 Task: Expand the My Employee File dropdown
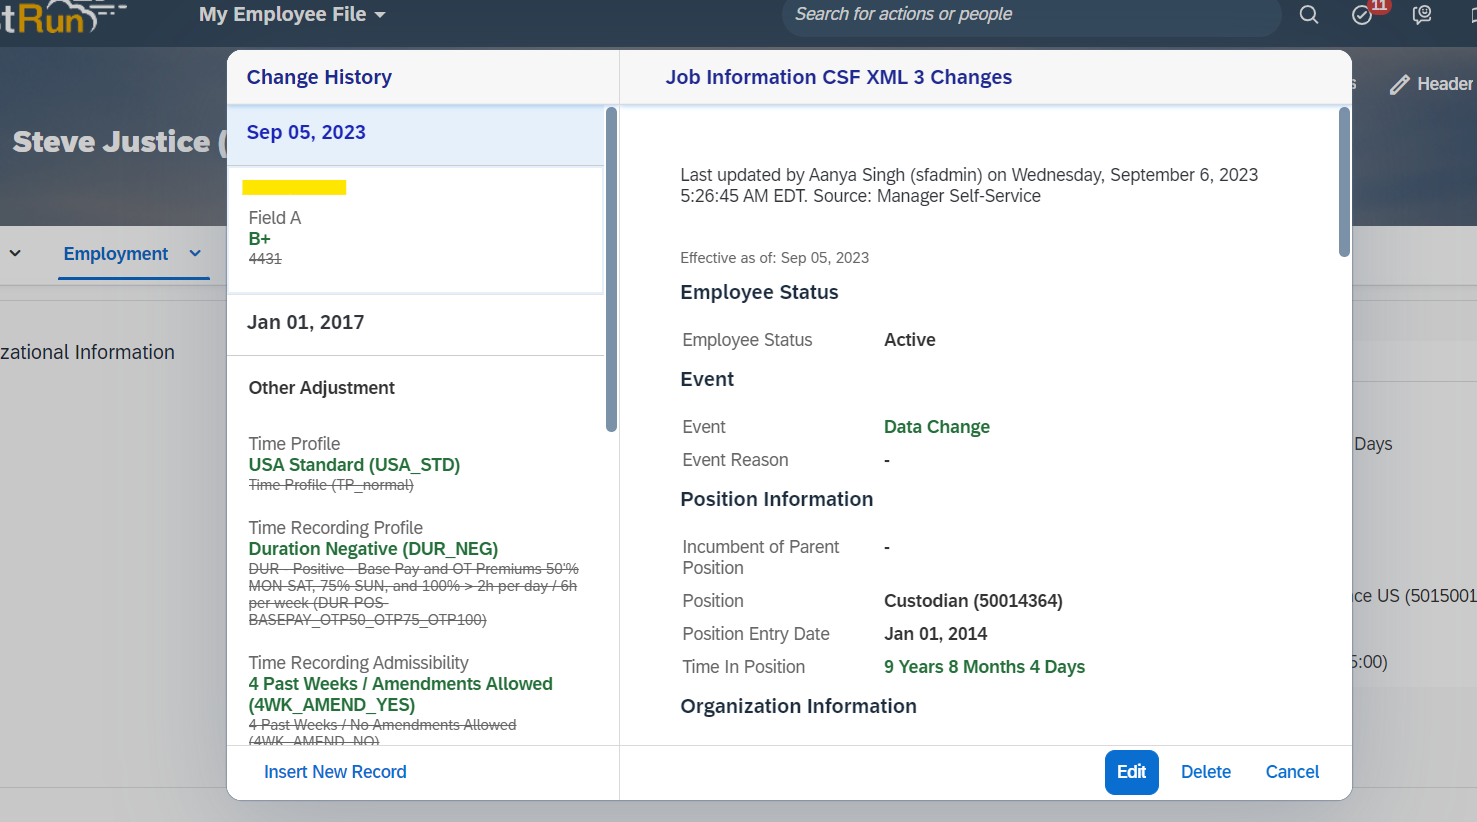coord(292,15)
